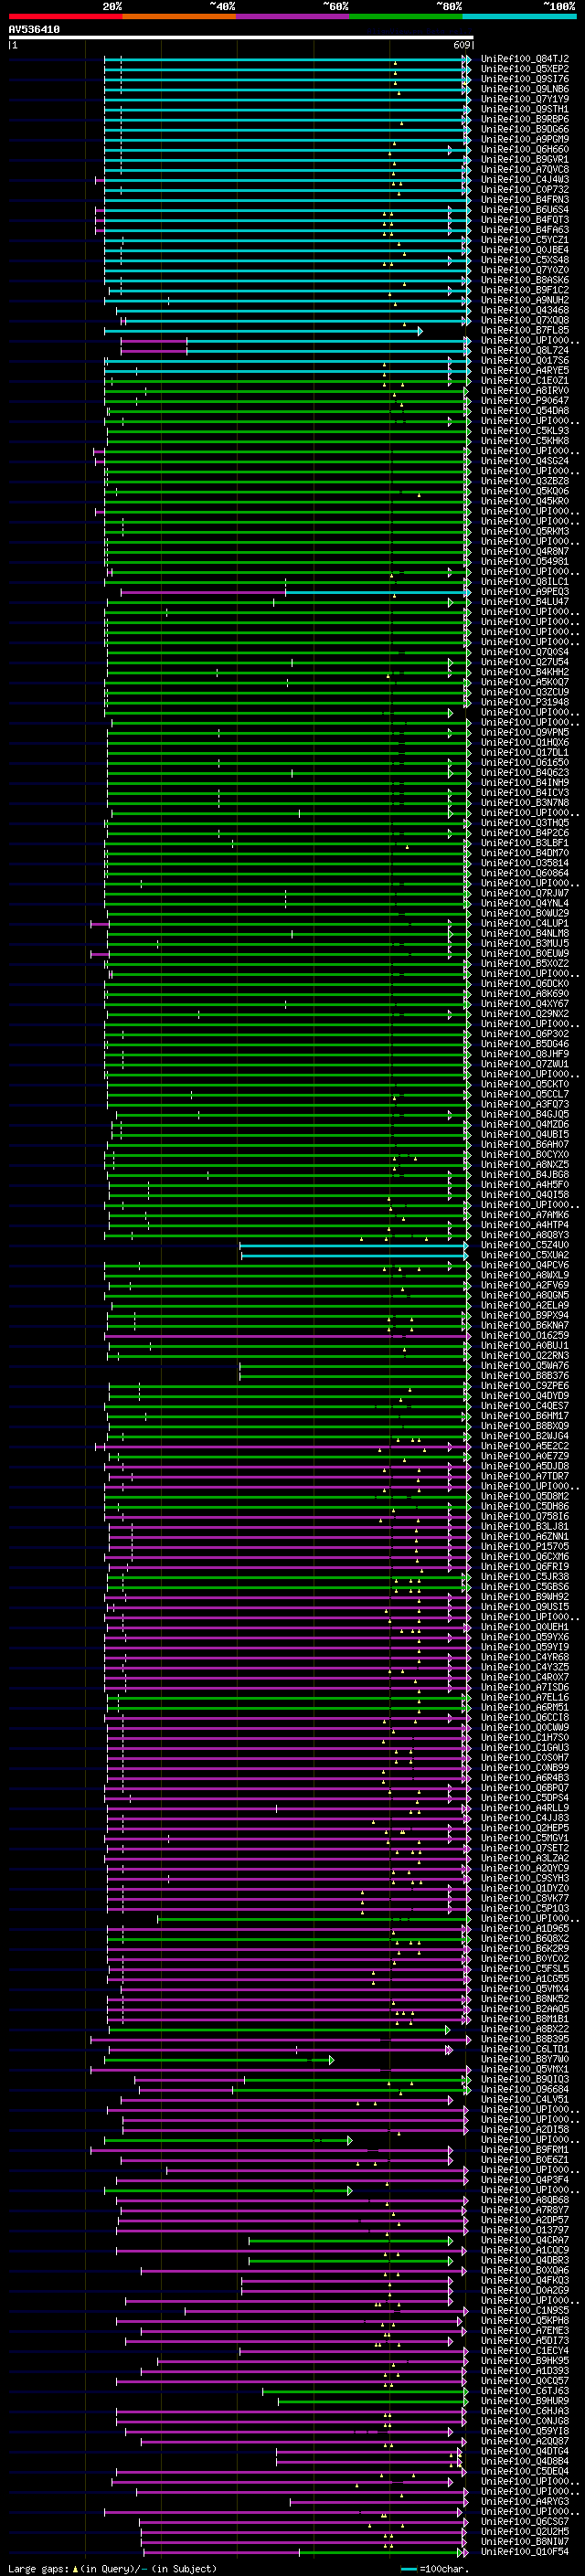Select UniRef100_Q60864 label

(525, 873)
